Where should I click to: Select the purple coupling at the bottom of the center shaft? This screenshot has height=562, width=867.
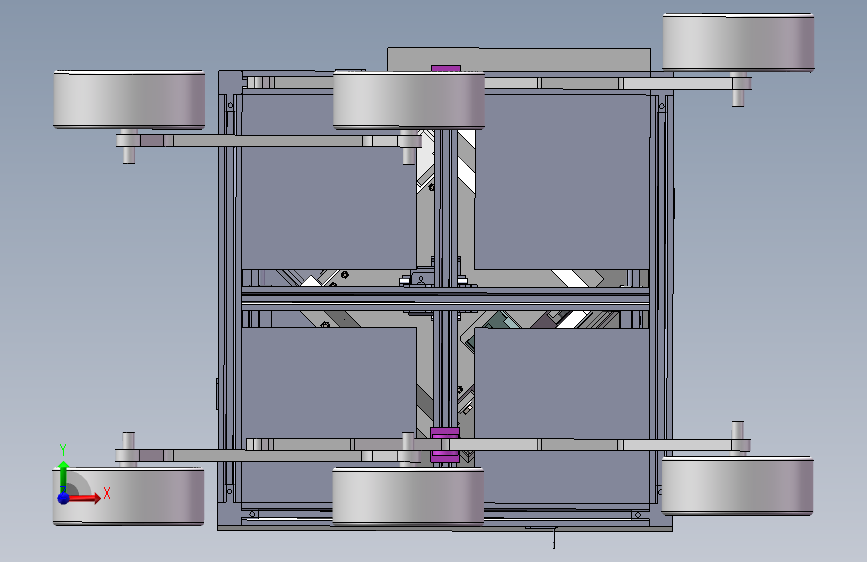pos(445,444)
